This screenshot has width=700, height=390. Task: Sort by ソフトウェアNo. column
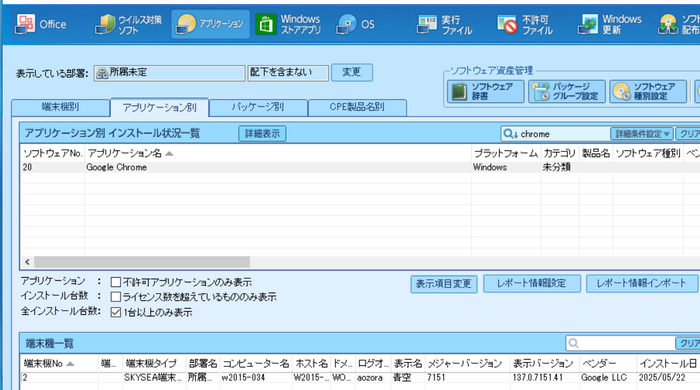tap(53, 154)
